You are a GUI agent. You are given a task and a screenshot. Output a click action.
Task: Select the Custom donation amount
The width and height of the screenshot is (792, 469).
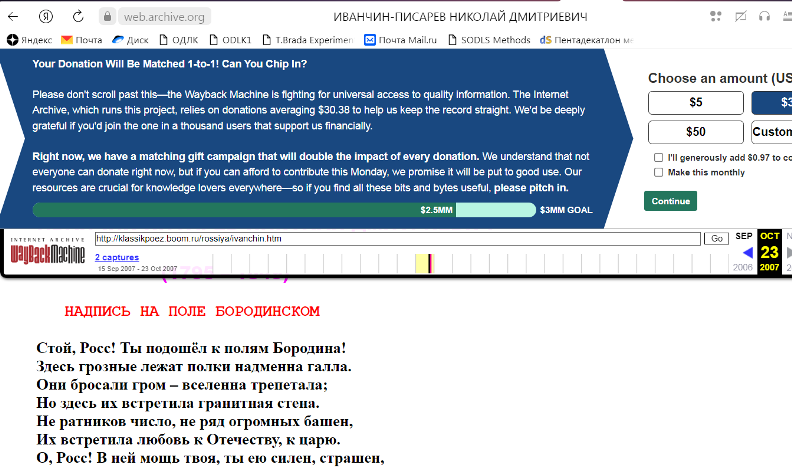772,132
